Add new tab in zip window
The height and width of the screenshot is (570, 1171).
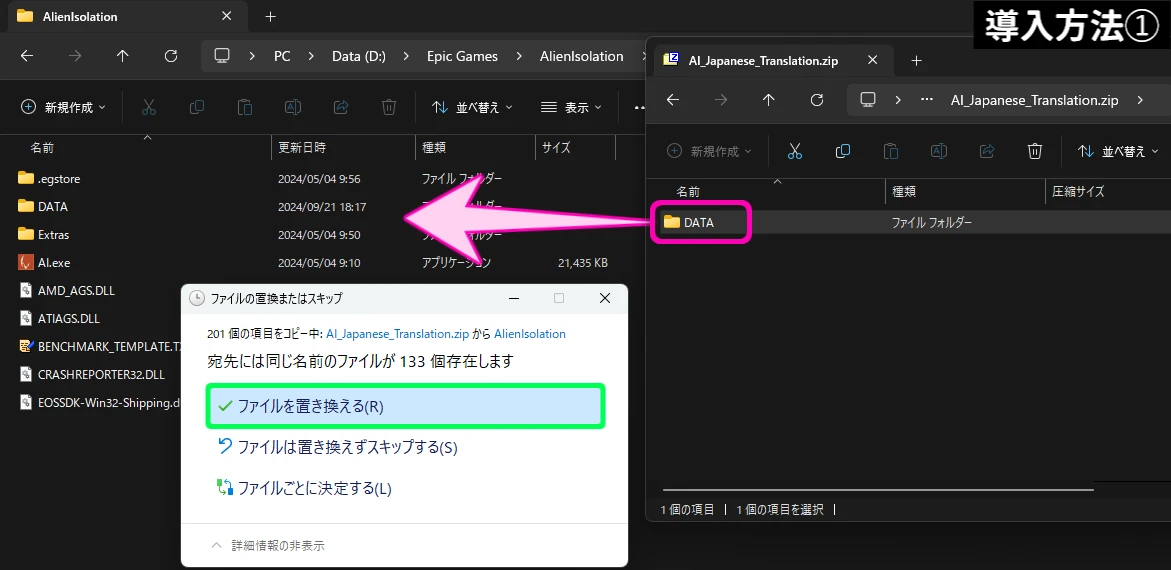click(917, 61)
